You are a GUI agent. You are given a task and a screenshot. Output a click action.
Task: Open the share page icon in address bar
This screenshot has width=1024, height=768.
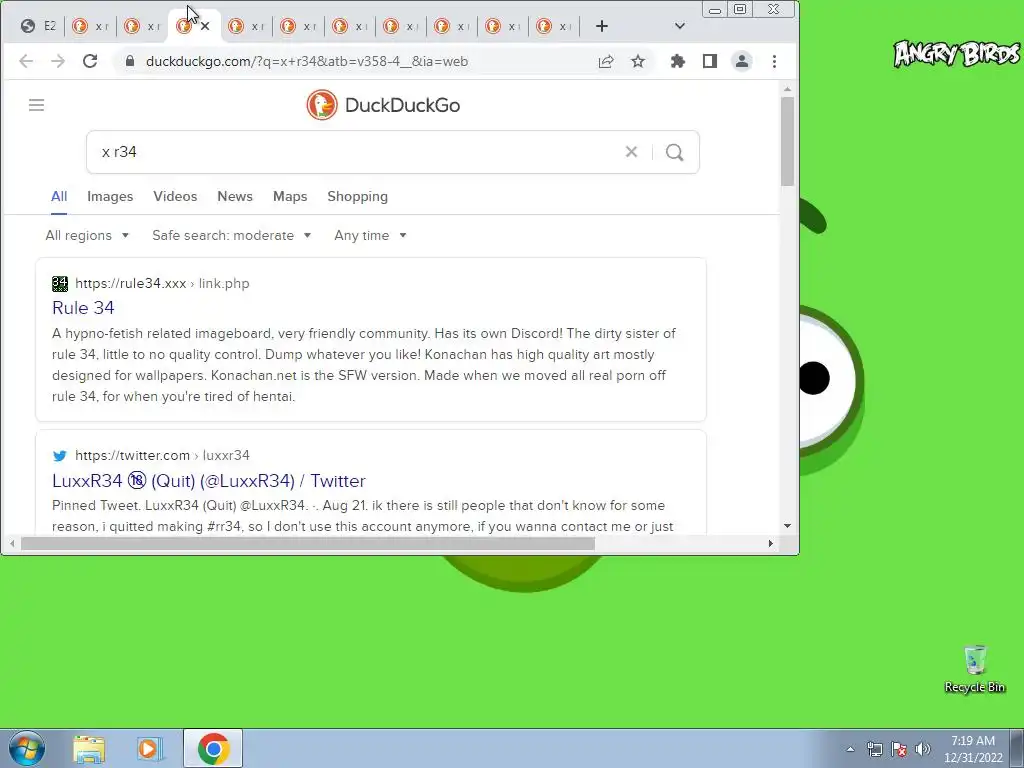pos(606,61)
